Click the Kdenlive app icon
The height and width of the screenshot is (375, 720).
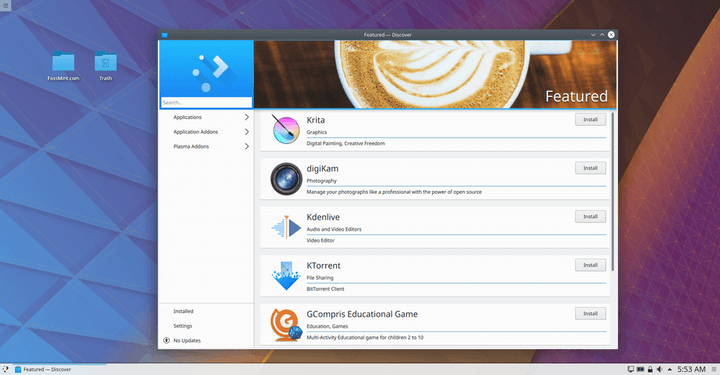[286, 227]
